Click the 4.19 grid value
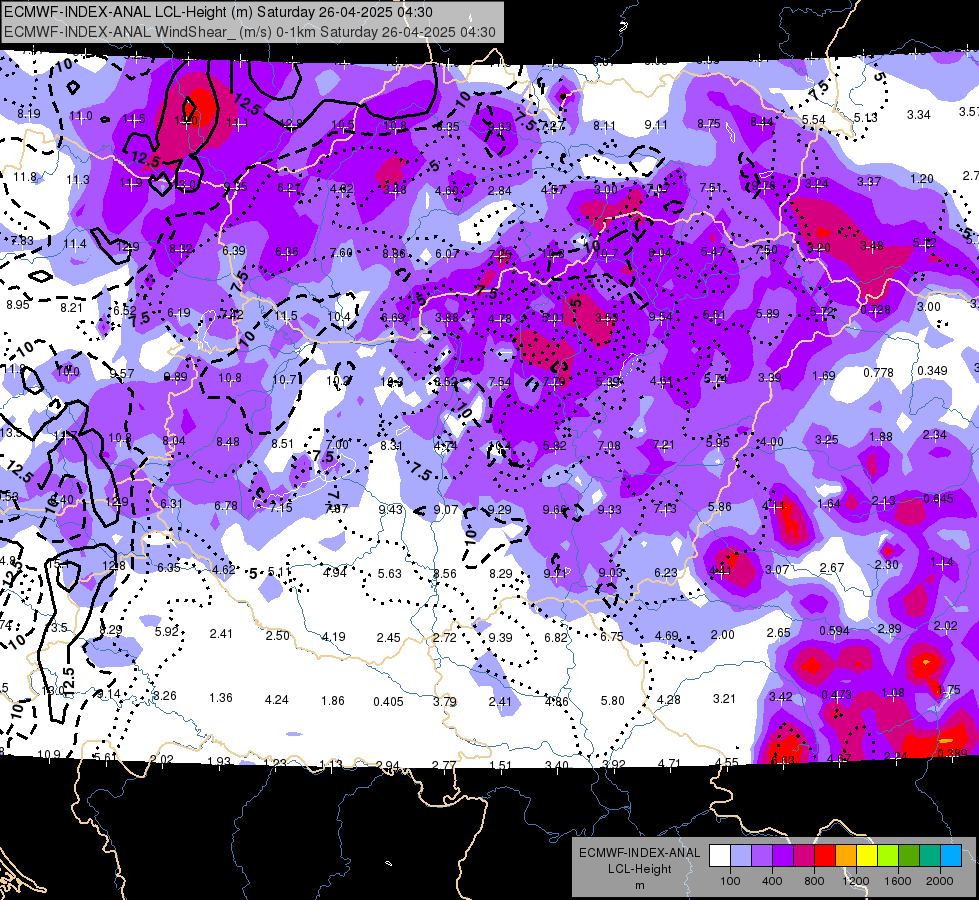 [333, 637]
